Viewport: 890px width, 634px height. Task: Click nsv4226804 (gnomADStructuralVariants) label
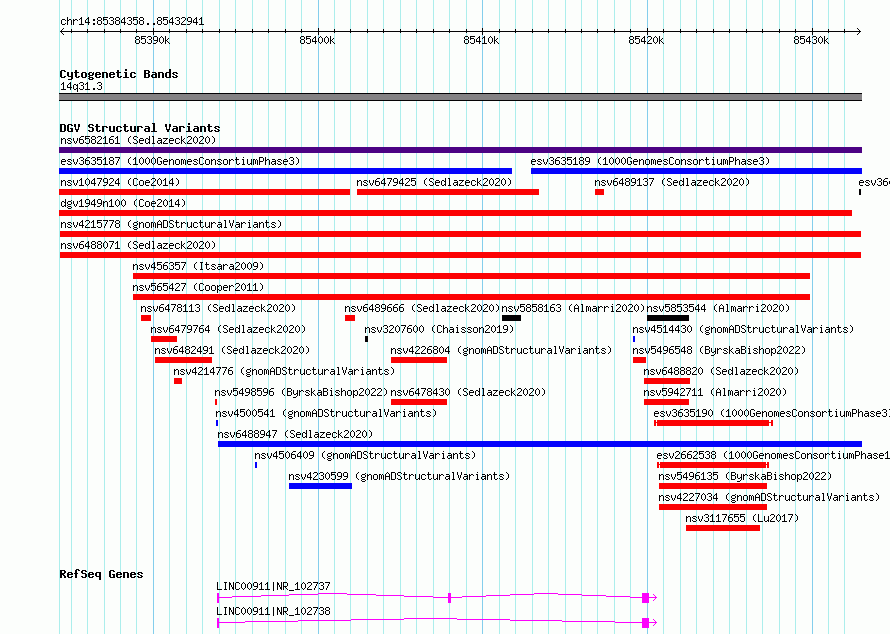pos(501,350)
